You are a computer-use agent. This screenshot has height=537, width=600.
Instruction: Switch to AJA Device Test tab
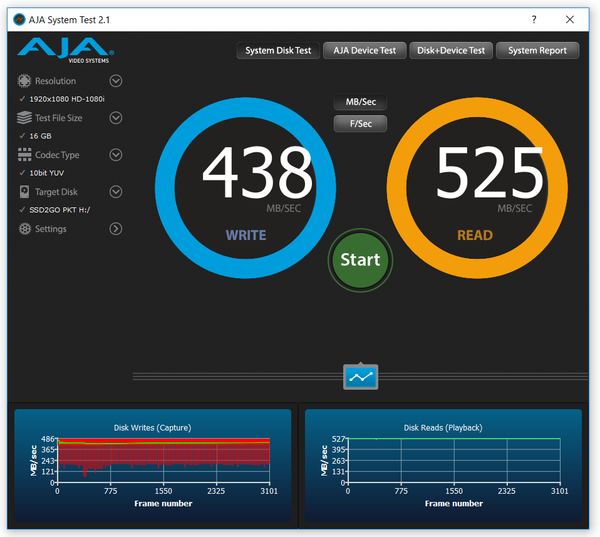[365, 51]
